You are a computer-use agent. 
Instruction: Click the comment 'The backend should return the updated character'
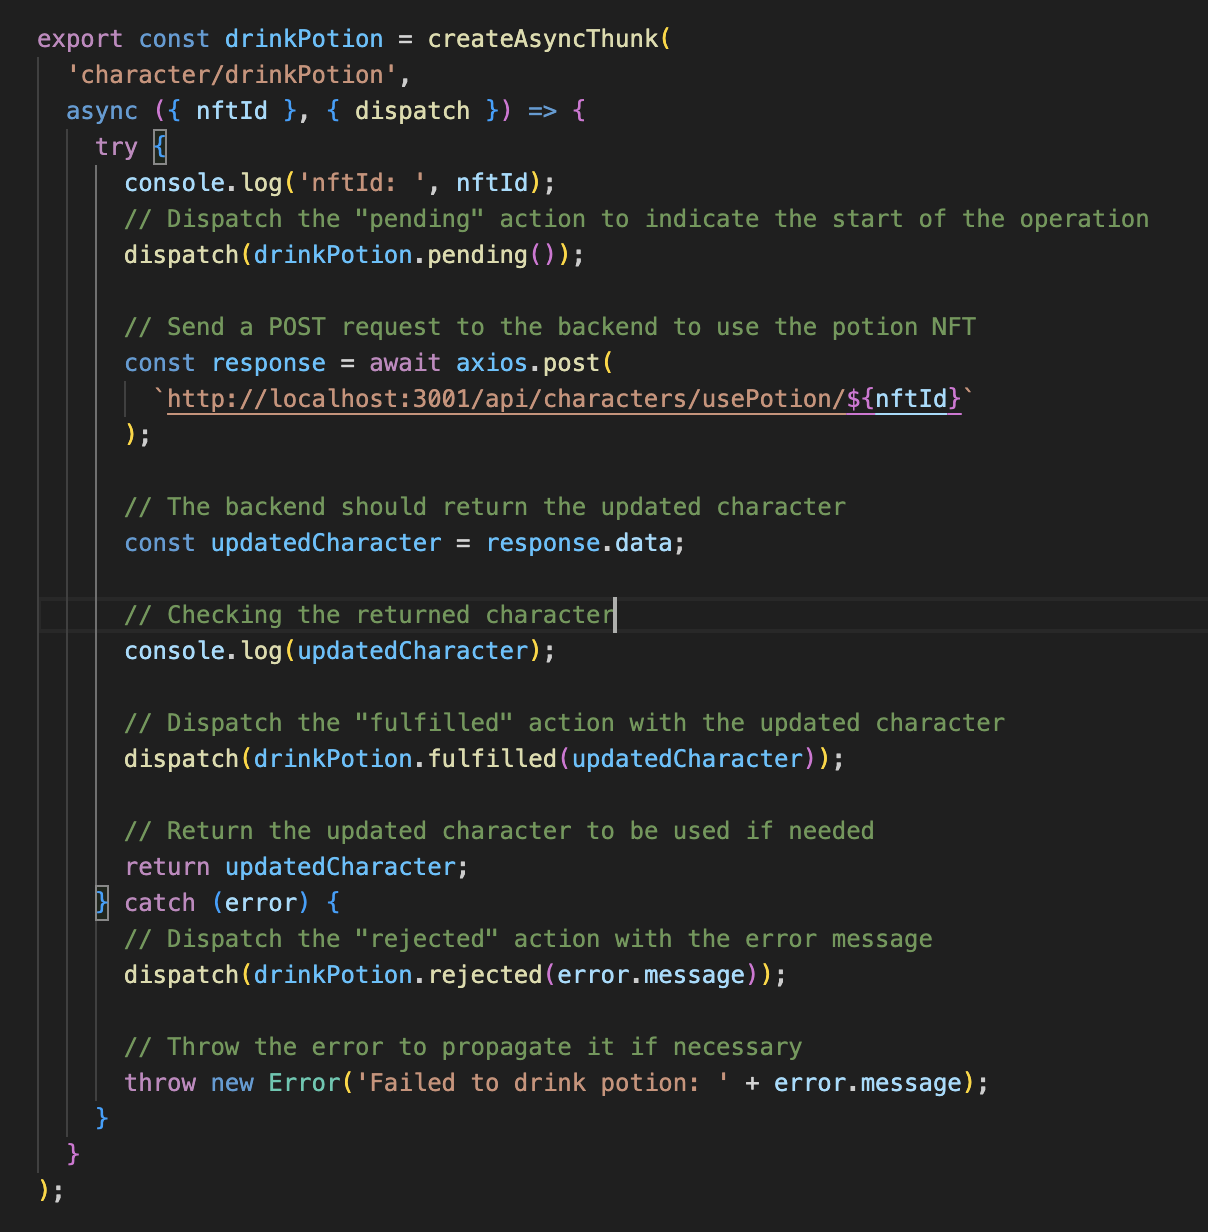click(485, 507)
